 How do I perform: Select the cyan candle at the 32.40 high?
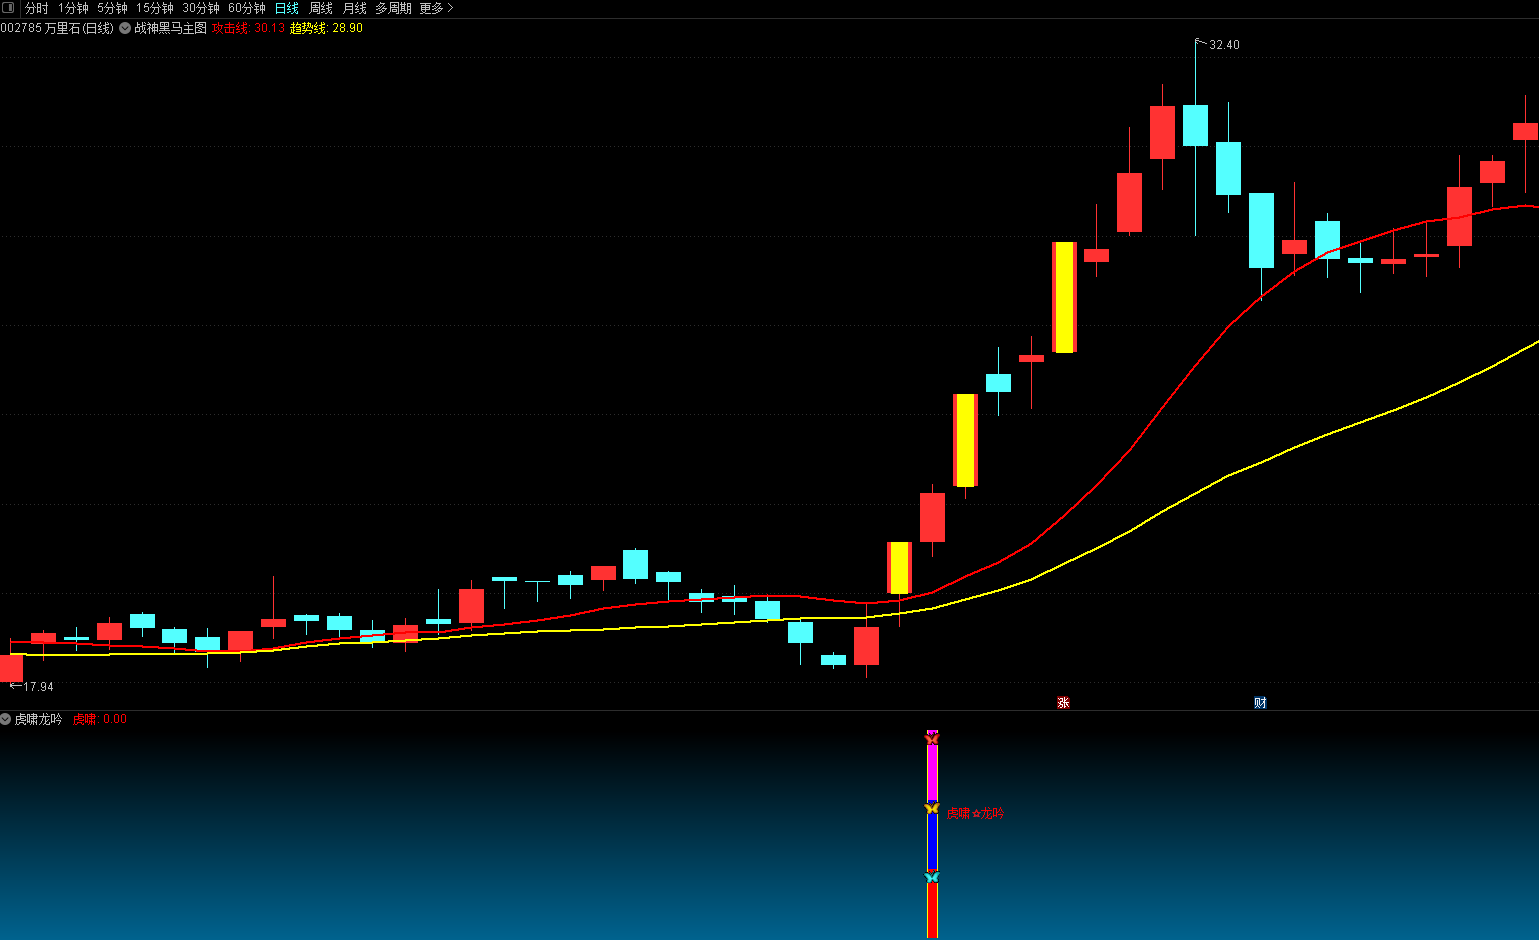[1195, 125]
